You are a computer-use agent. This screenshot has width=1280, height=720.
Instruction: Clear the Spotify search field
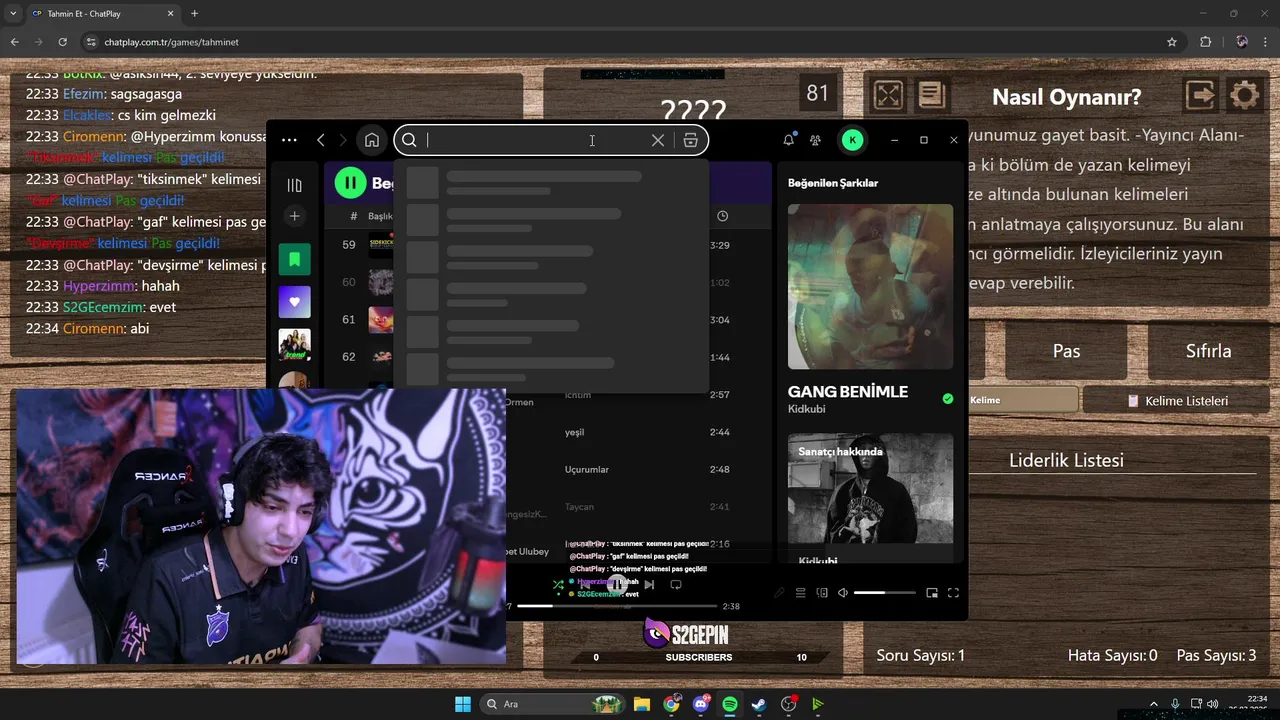tap(657, 140)
